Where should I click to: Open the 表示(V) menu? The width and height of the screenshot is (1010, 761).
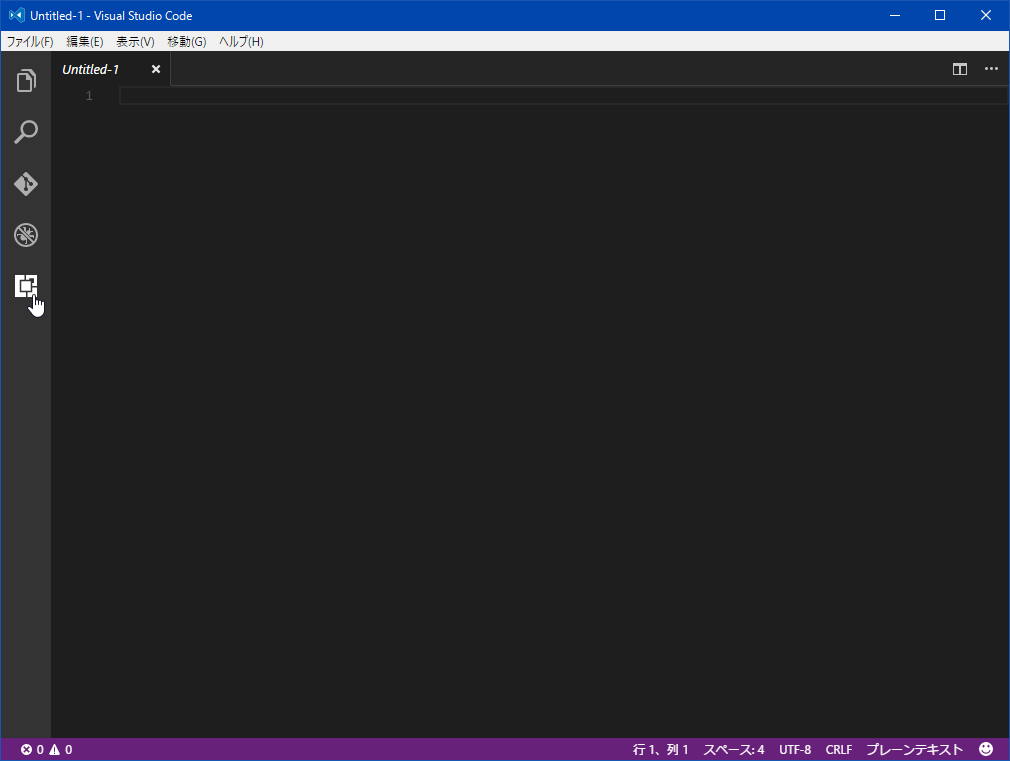(135, 42)
